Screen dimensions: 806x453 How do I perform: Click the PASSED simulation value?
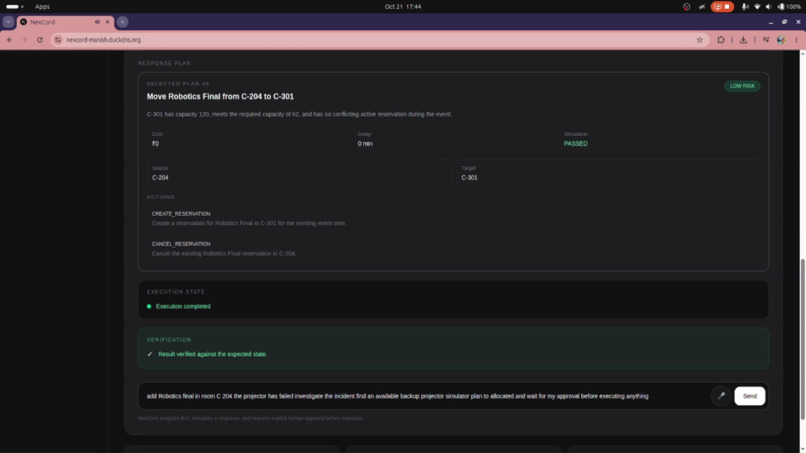[x=575, y=143]
